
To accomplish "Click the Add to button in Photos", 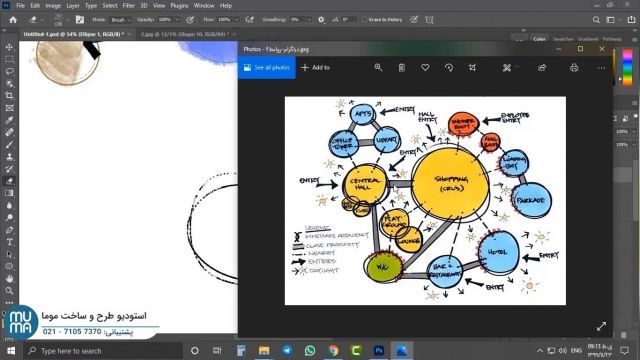I will [x=315, y=68].
